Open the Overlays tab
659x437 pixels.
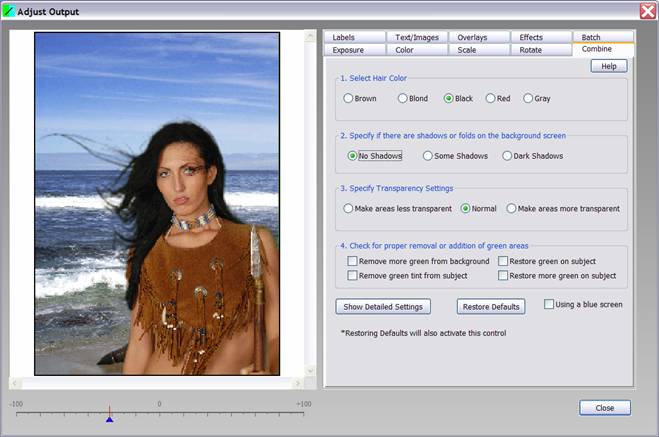click(x=479, y=37)
